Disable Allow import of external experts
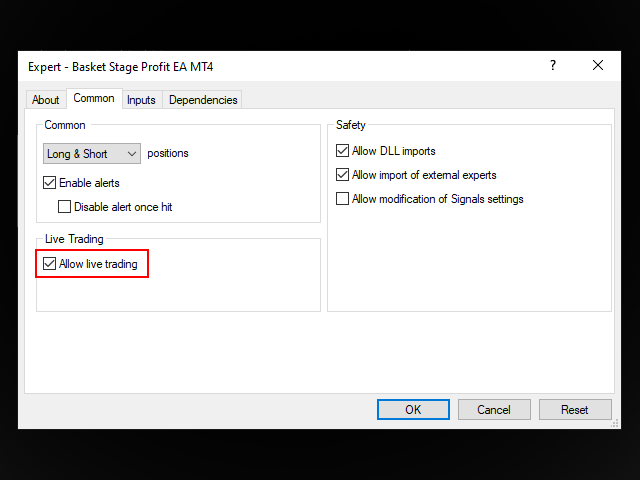The height and width of the screenshot is (480, 640). pyautogui.click(x=343, y=175)
